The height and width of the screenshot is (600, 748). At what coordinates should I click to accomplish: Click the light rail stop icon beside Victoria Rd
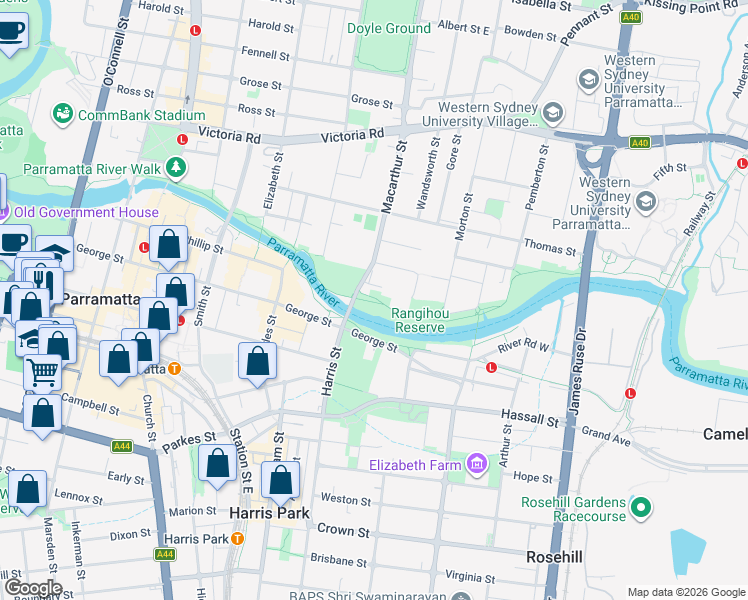click(x=182, y=140)
